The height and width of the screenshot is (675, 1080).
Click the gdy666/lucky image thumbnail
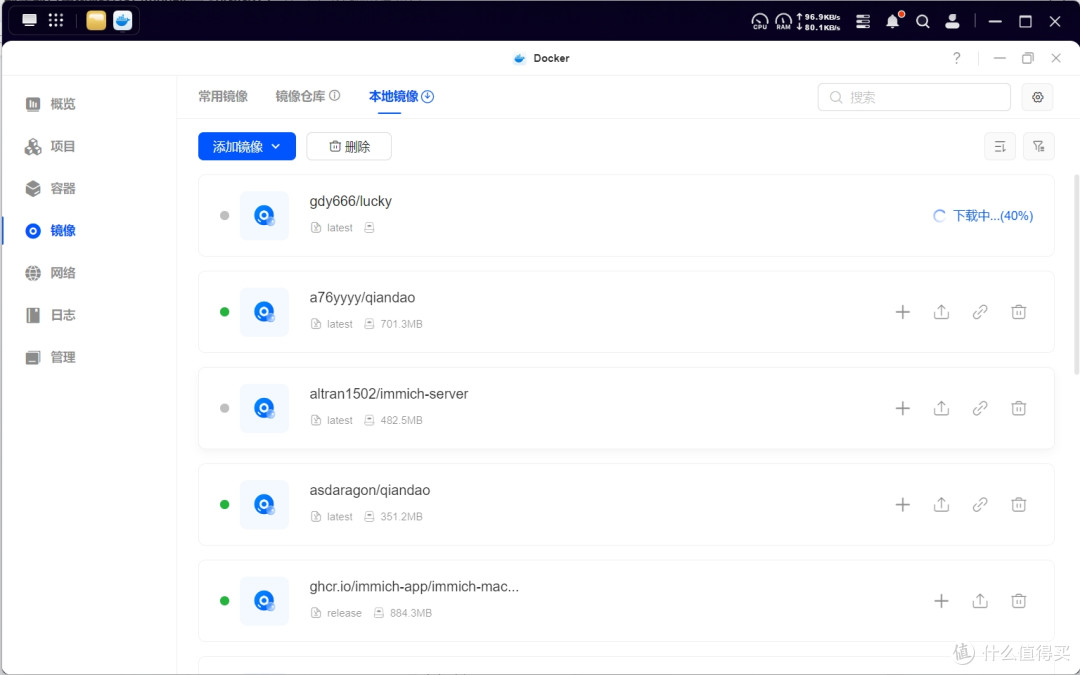point(264,216)
